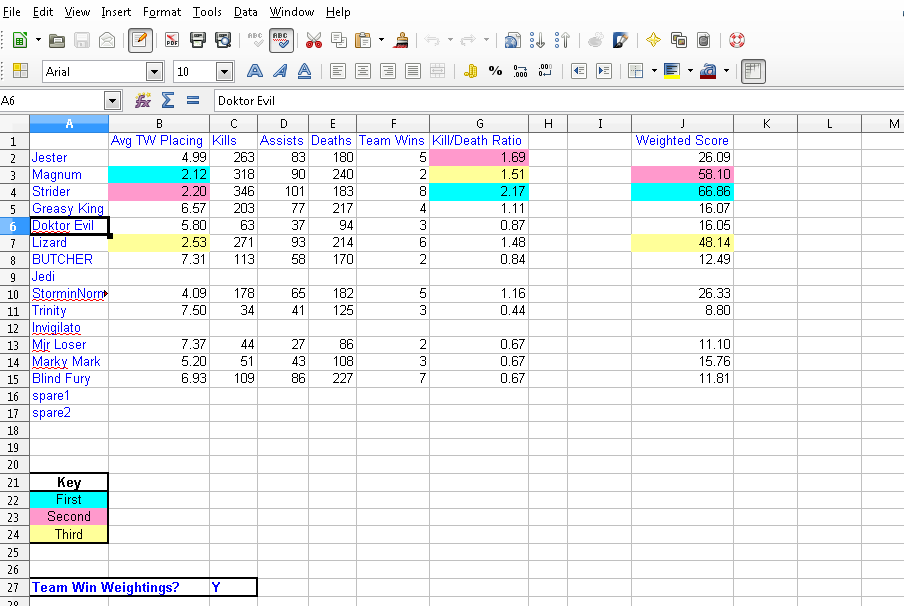Select row 10 header
Screen dimensions: 904x606
point(14,294)
